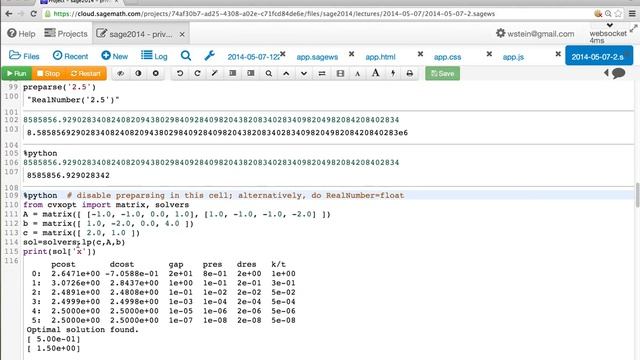Toggle fullscreen with expand arrows icon
The image size is (640, 360).
(x=633, y=29)
